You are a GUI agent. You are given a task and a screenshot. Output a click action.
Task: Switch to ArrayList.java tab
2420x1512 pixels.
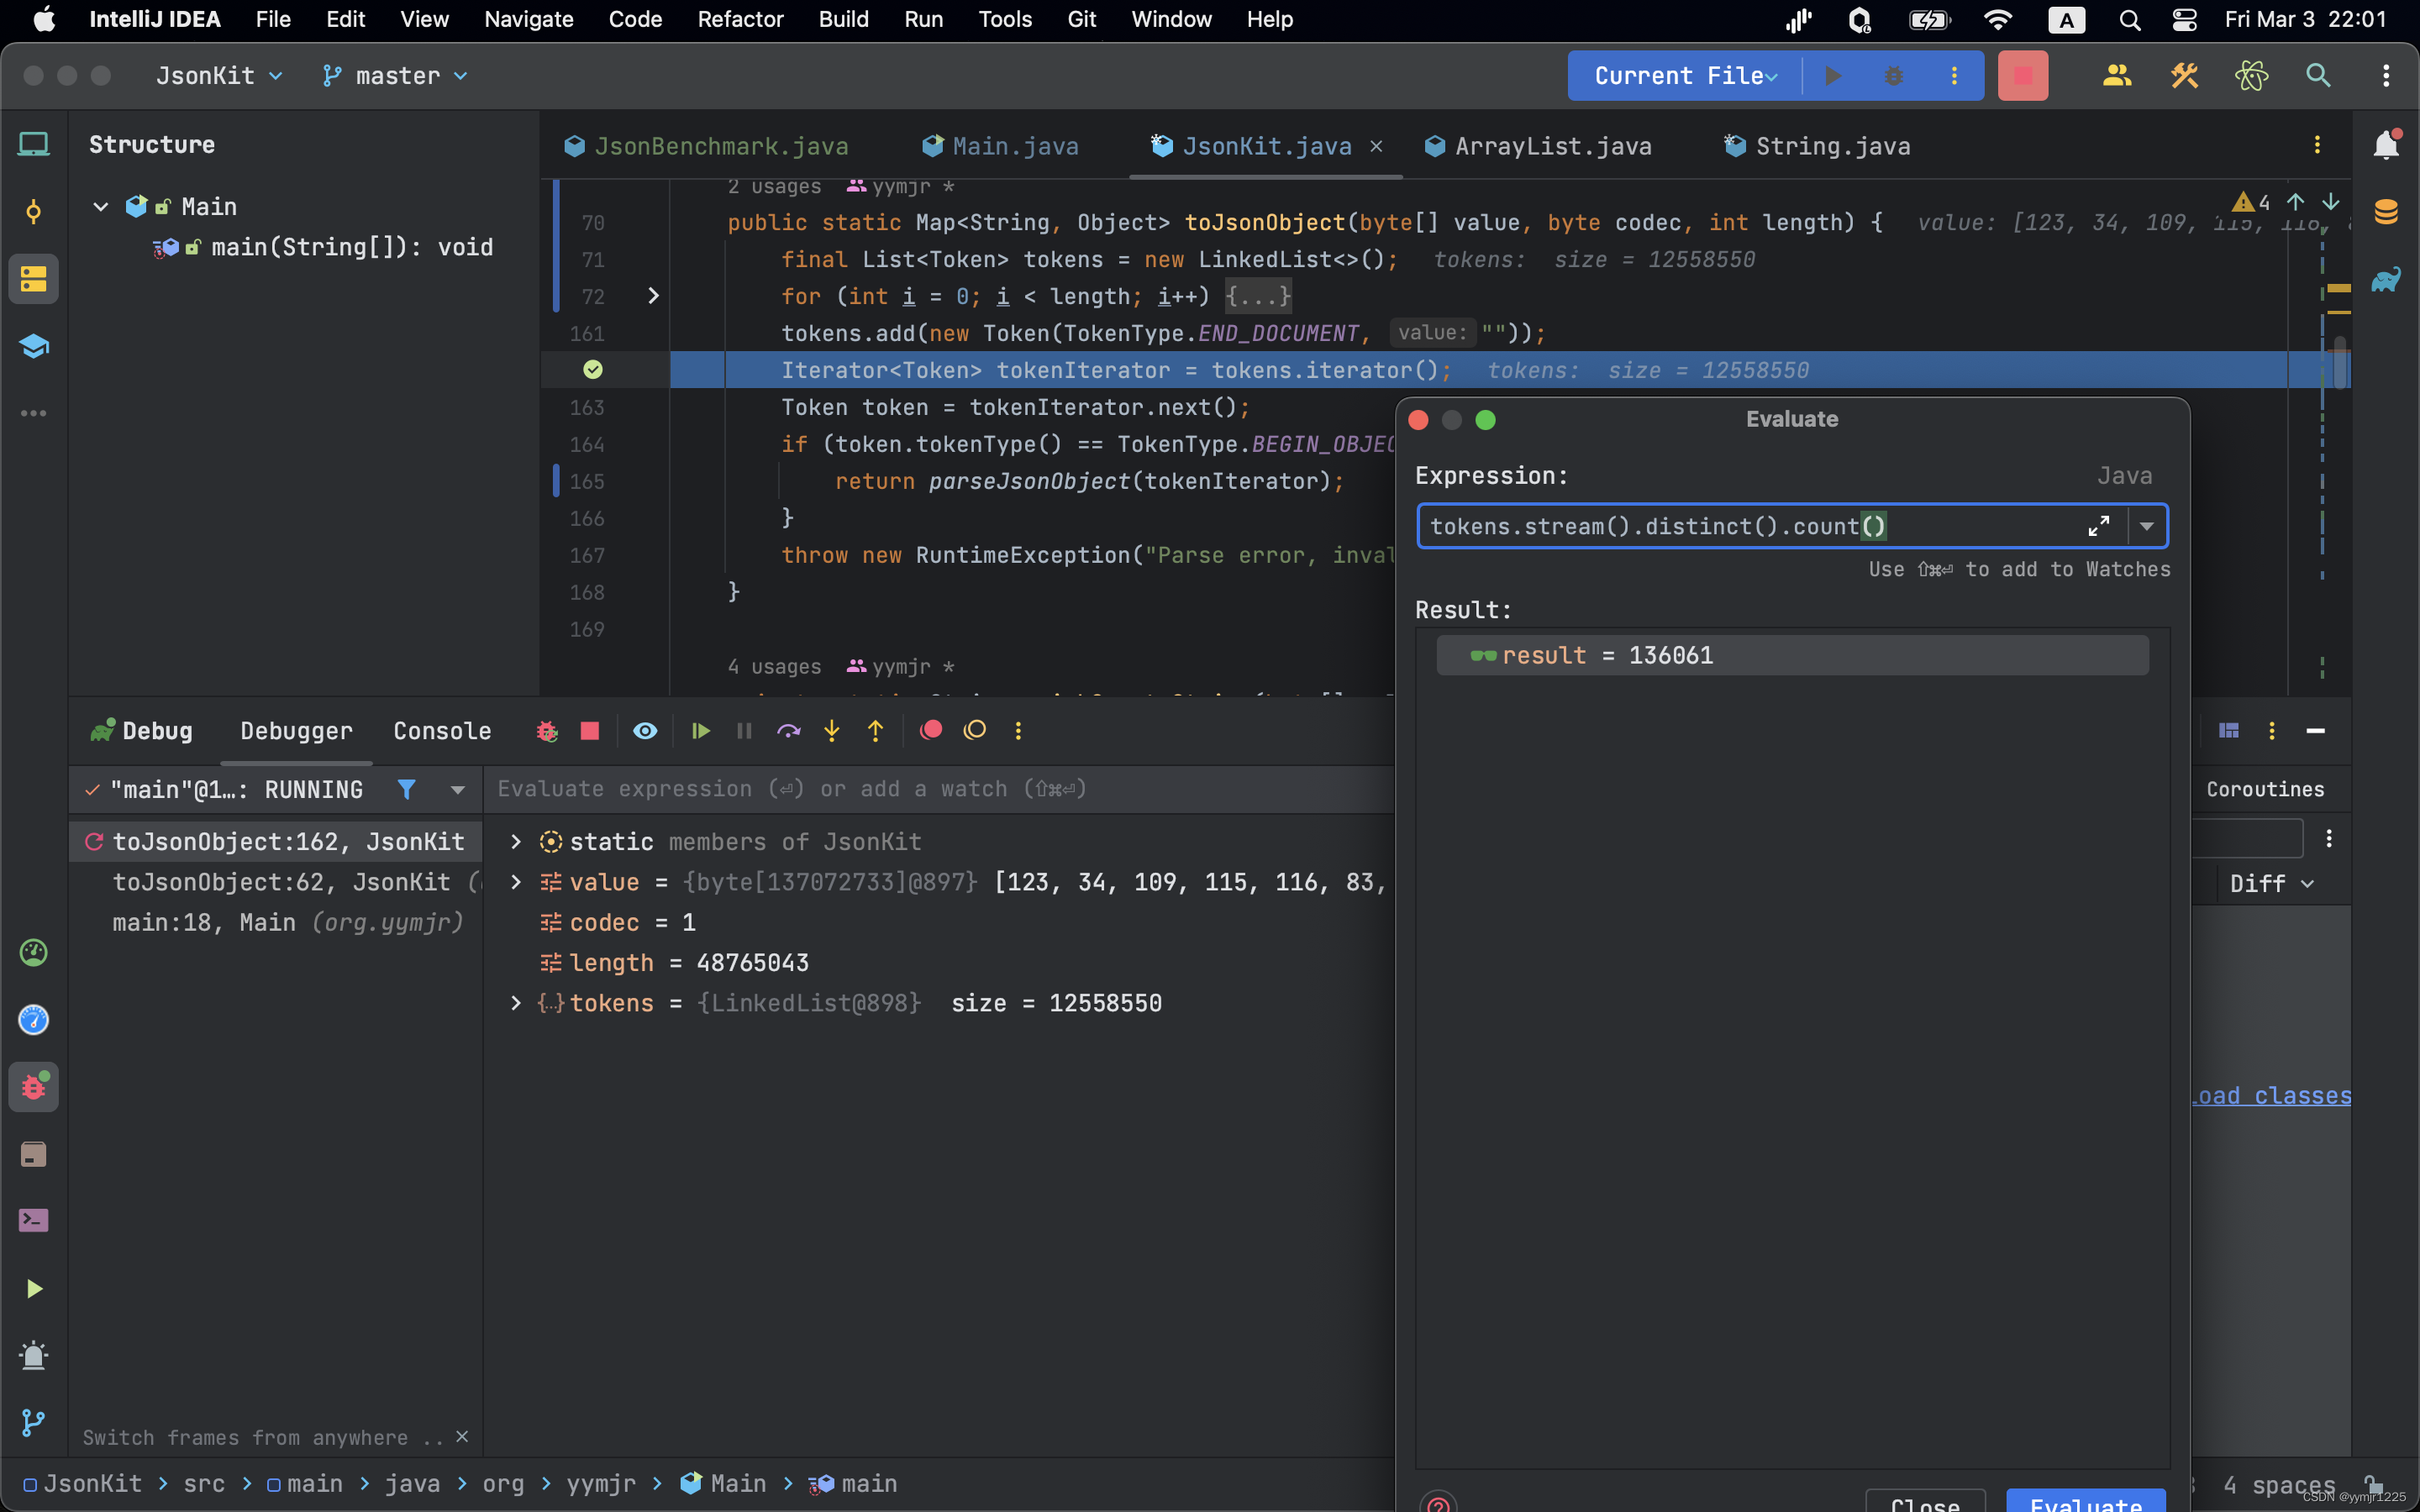(x=1538, y=146)
